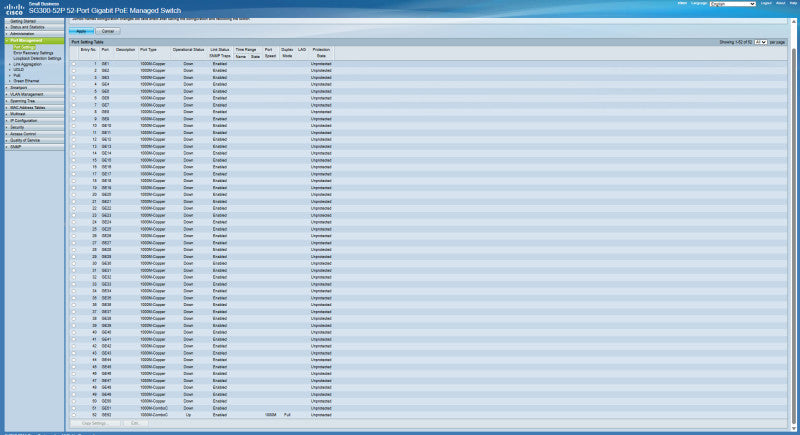The height and width of the screenshot is (435, 800).
Task: Open Loopback Detection Settings page
Action: pyautogui.click(x=37, y=59)
